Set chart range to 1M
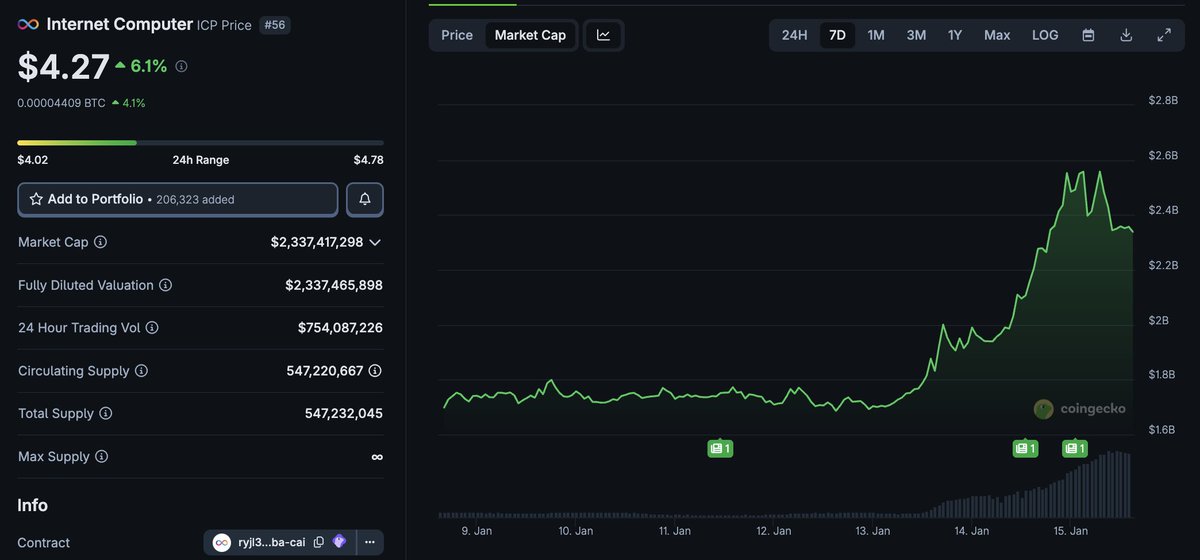Viewport: 1200px width, 560px height. tap(876, 35)
